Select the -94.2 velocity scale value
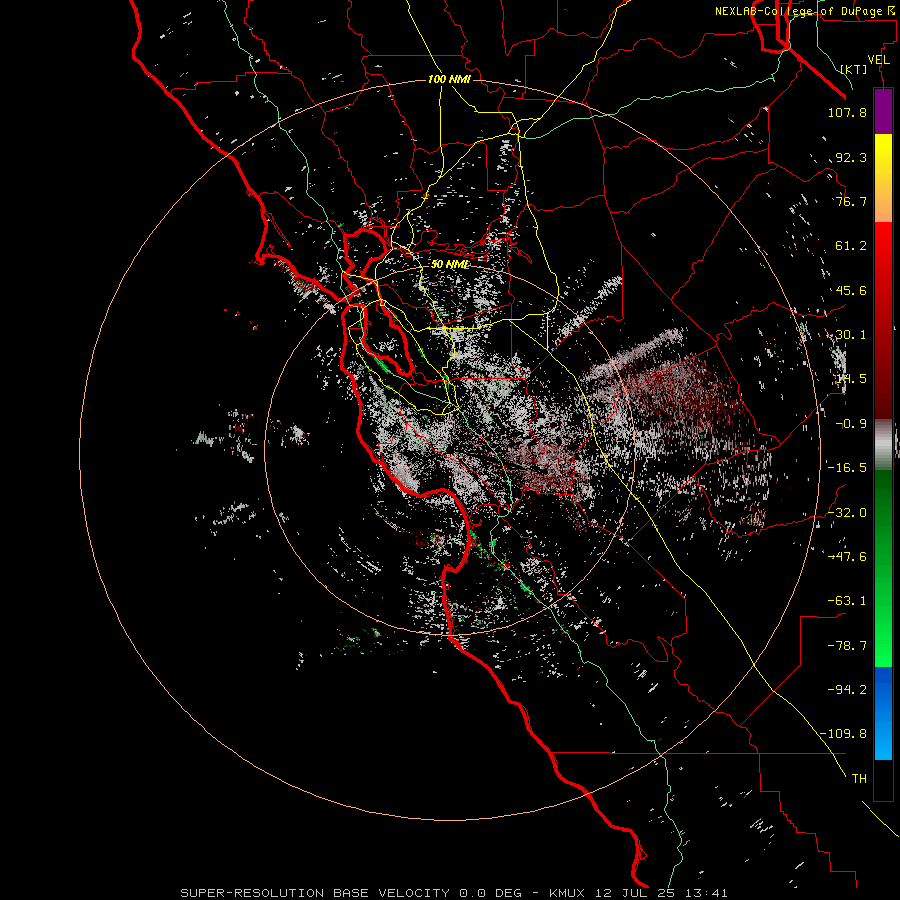This screenshot has height=900, width=900. 847,690
